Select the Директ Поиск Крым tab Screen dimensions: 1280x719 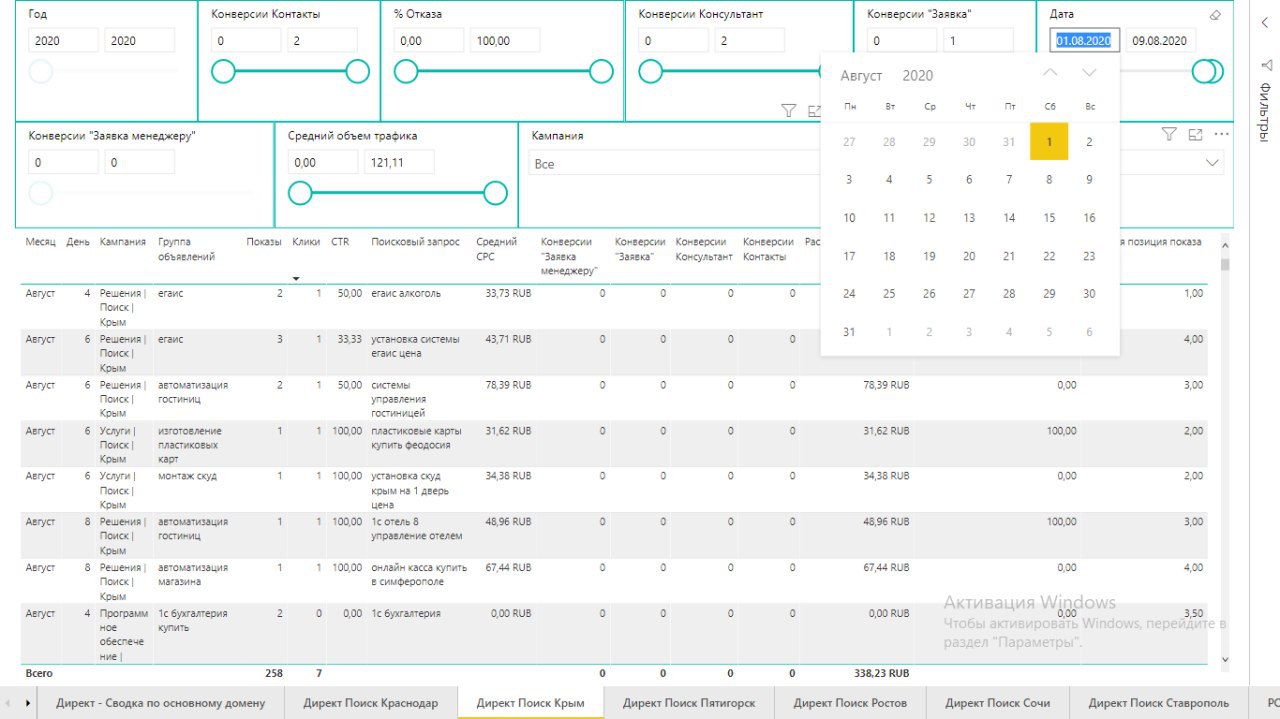(531, 703)
